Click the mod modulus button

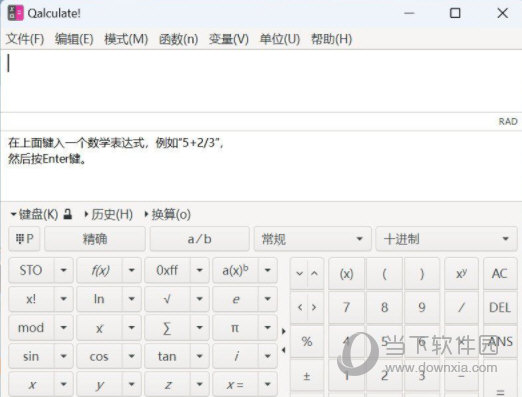31,328
